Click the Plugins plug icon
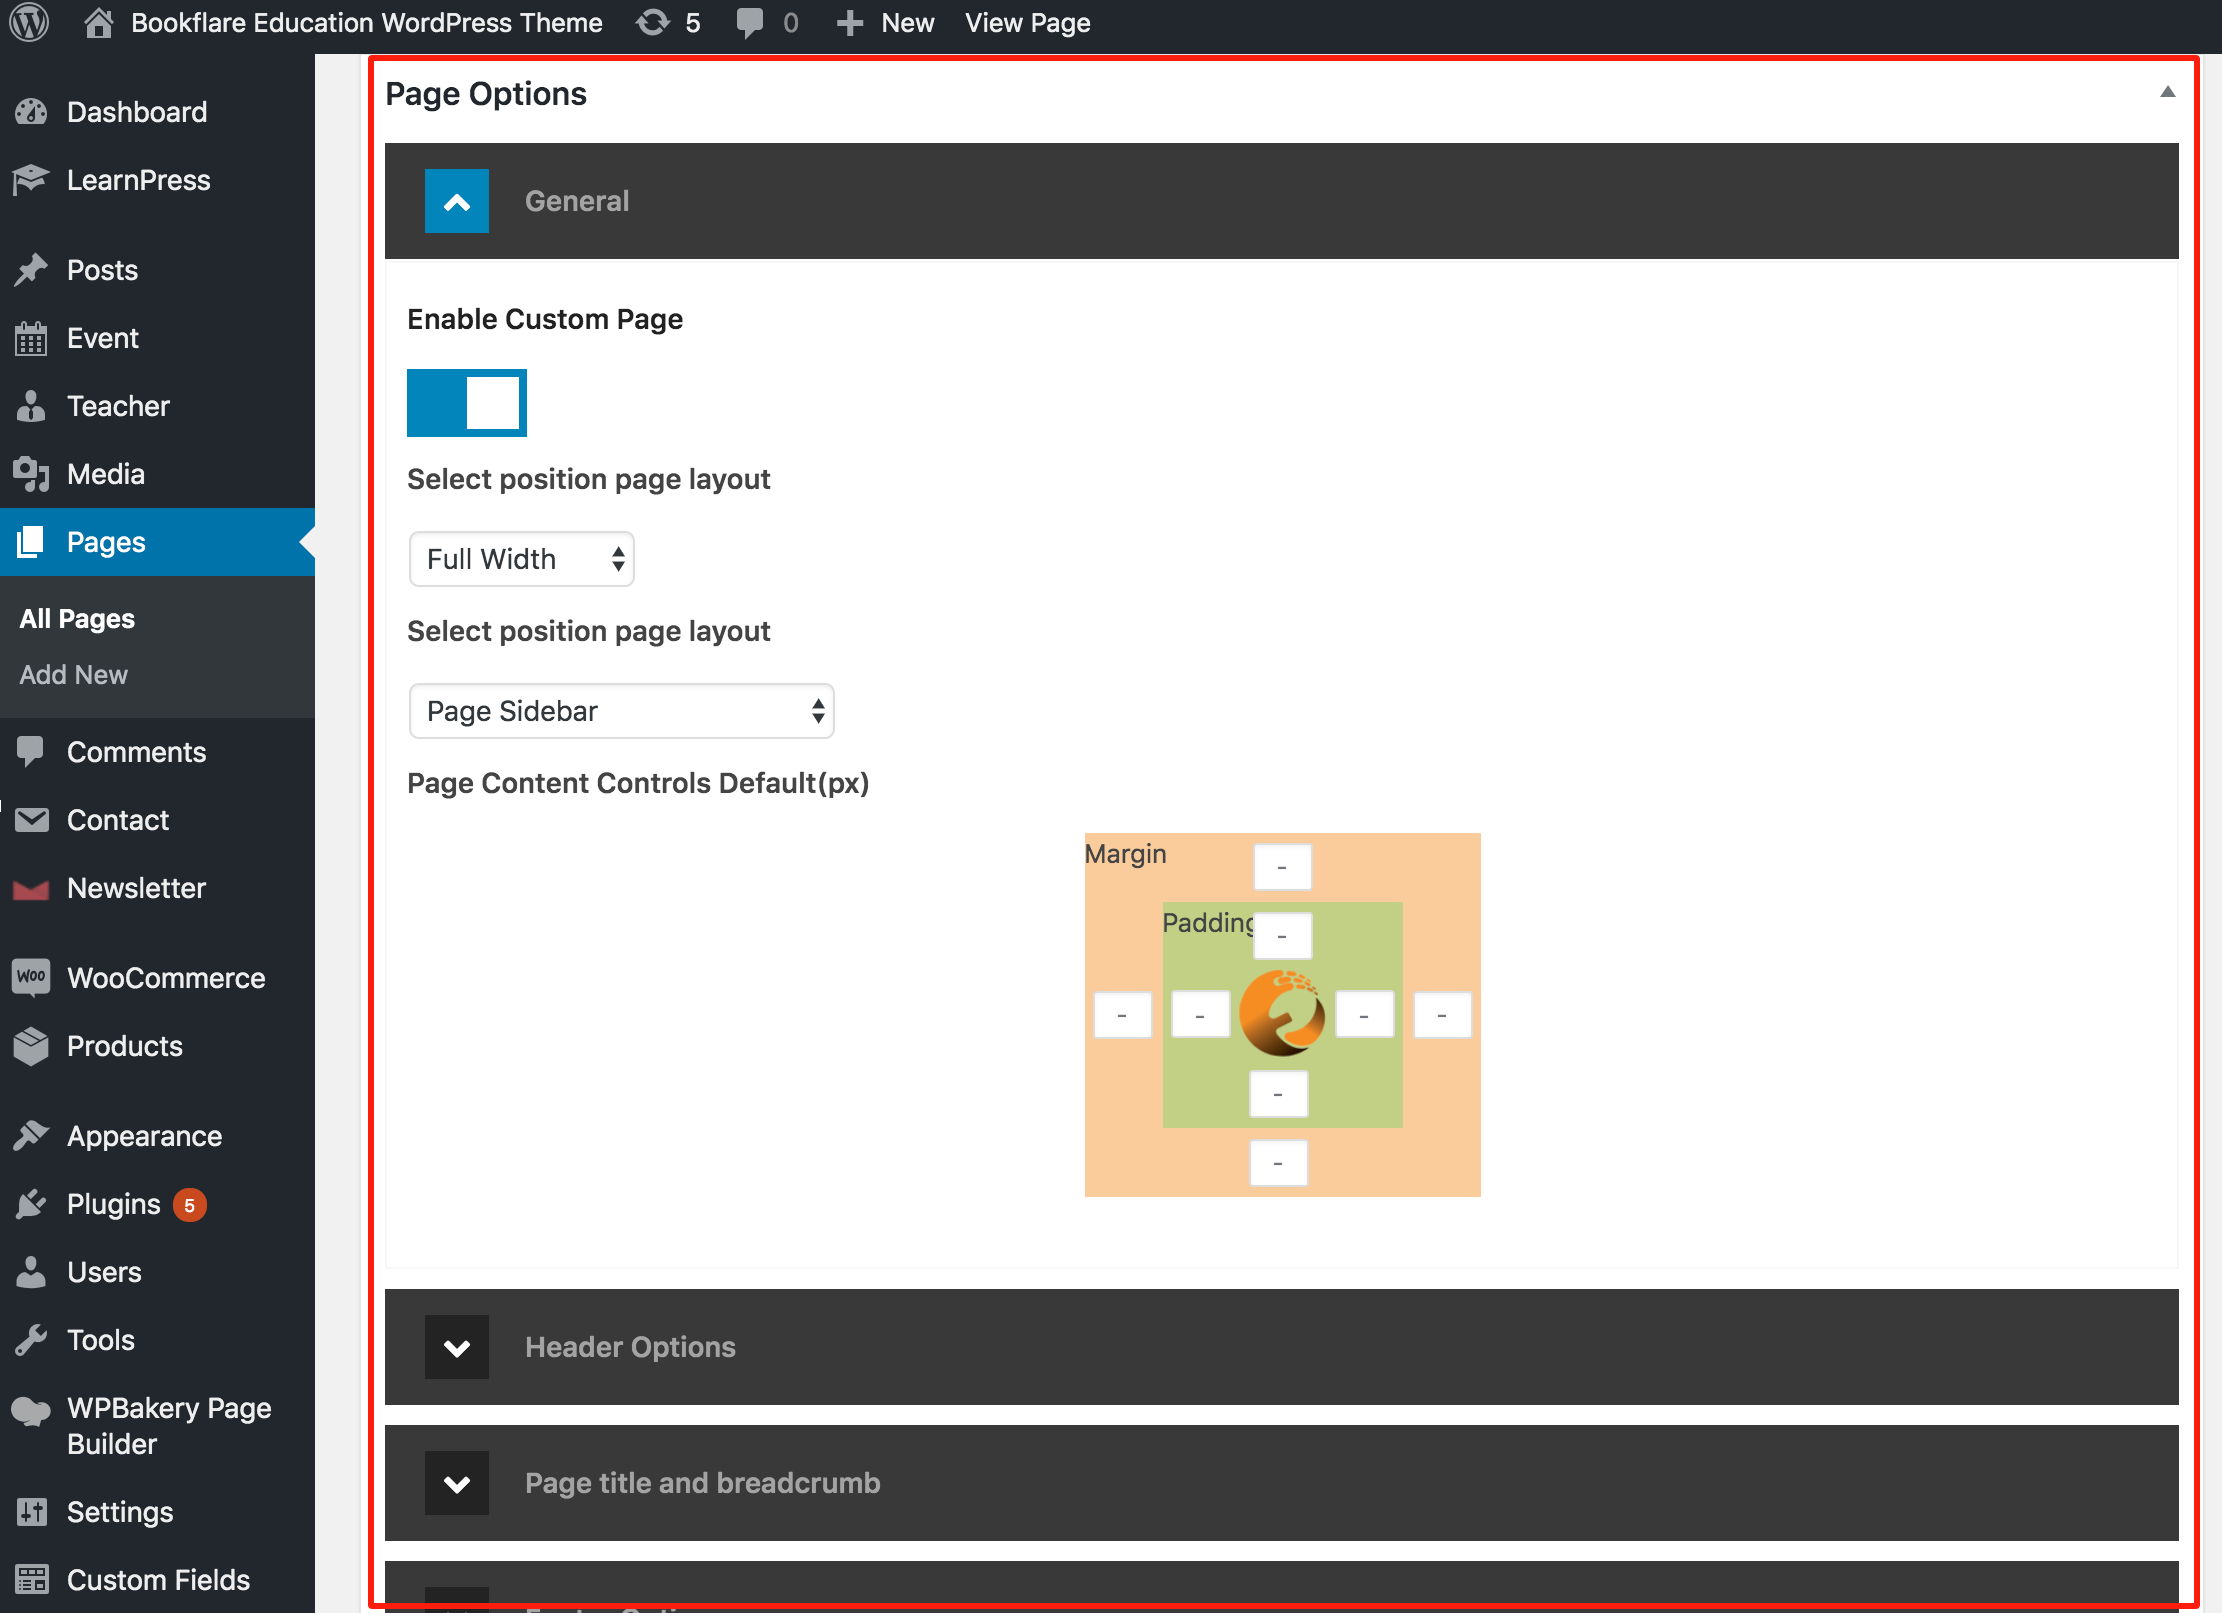 (31, 1204)
